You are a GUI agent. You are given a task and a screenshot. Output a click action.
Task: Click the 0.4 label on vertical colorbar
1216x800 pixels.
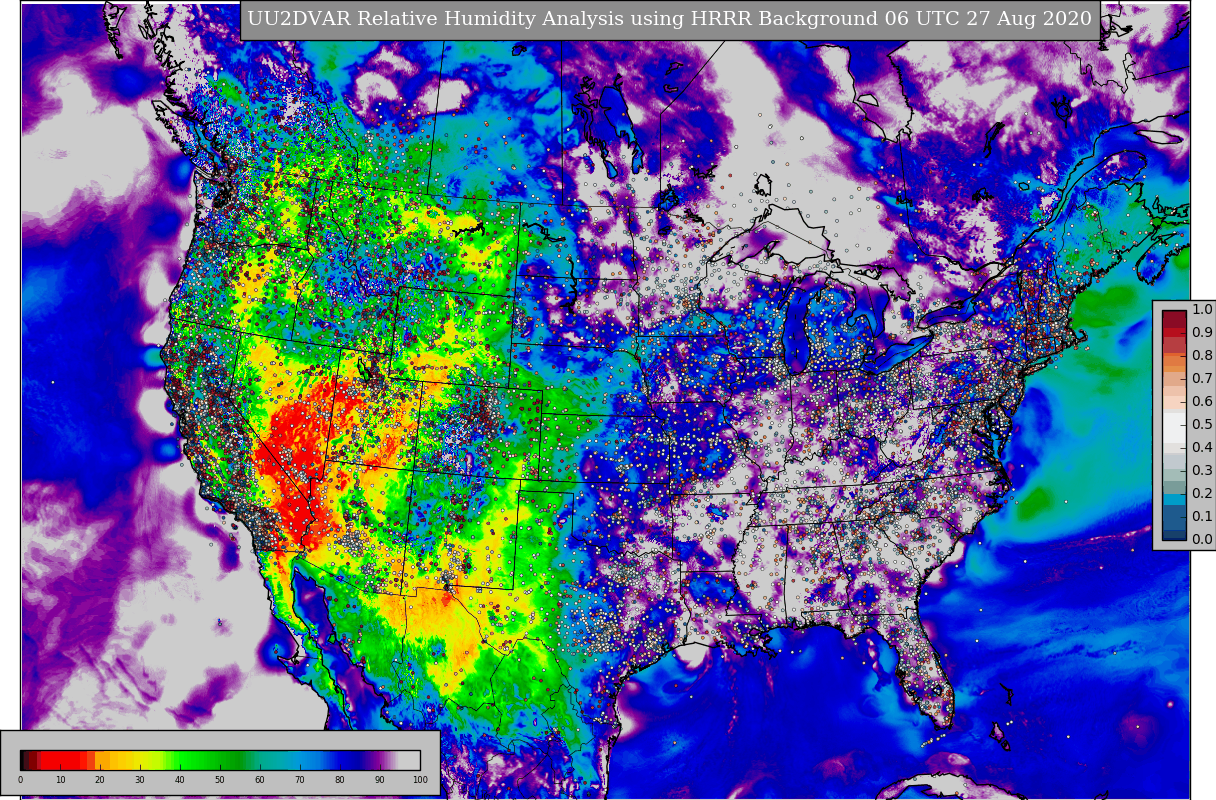[1202, 448]
